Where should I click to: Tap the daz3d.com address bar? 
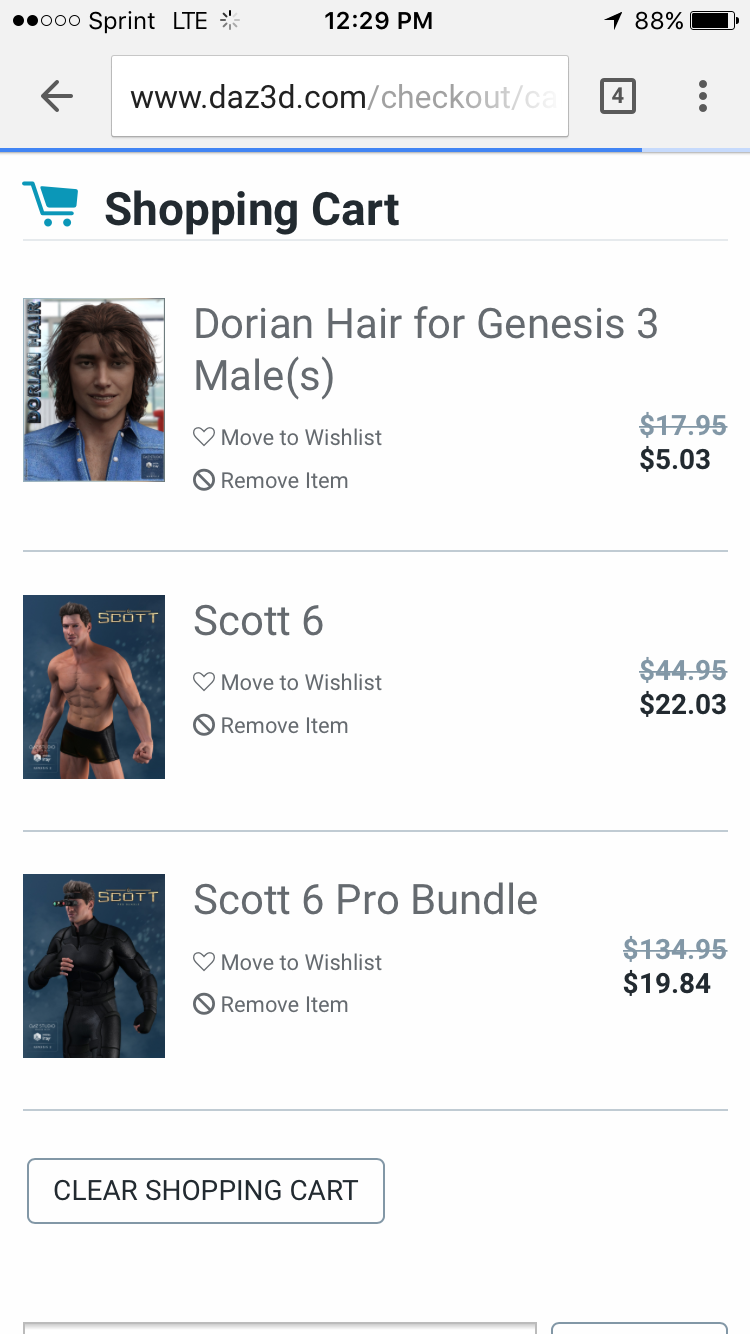(x=340, y=97)
